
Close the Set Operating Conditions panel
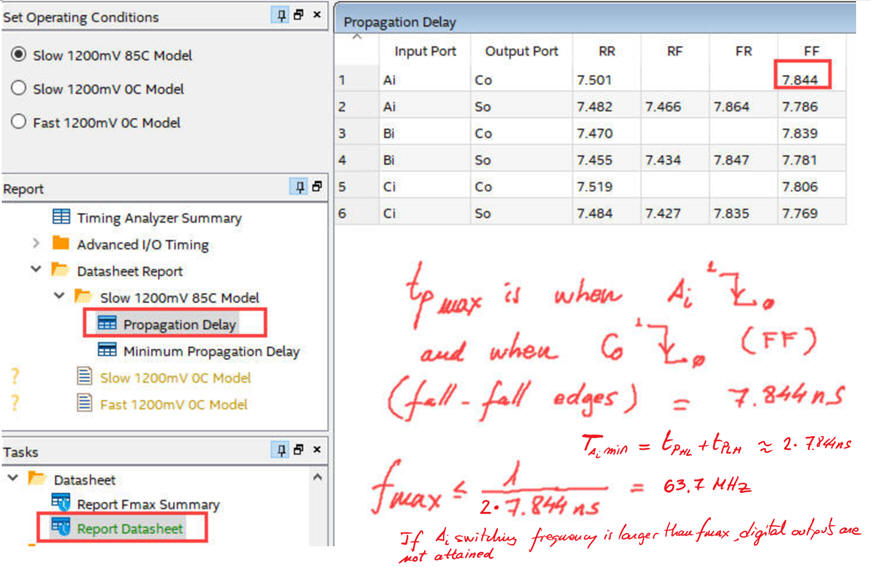(317, 16)
